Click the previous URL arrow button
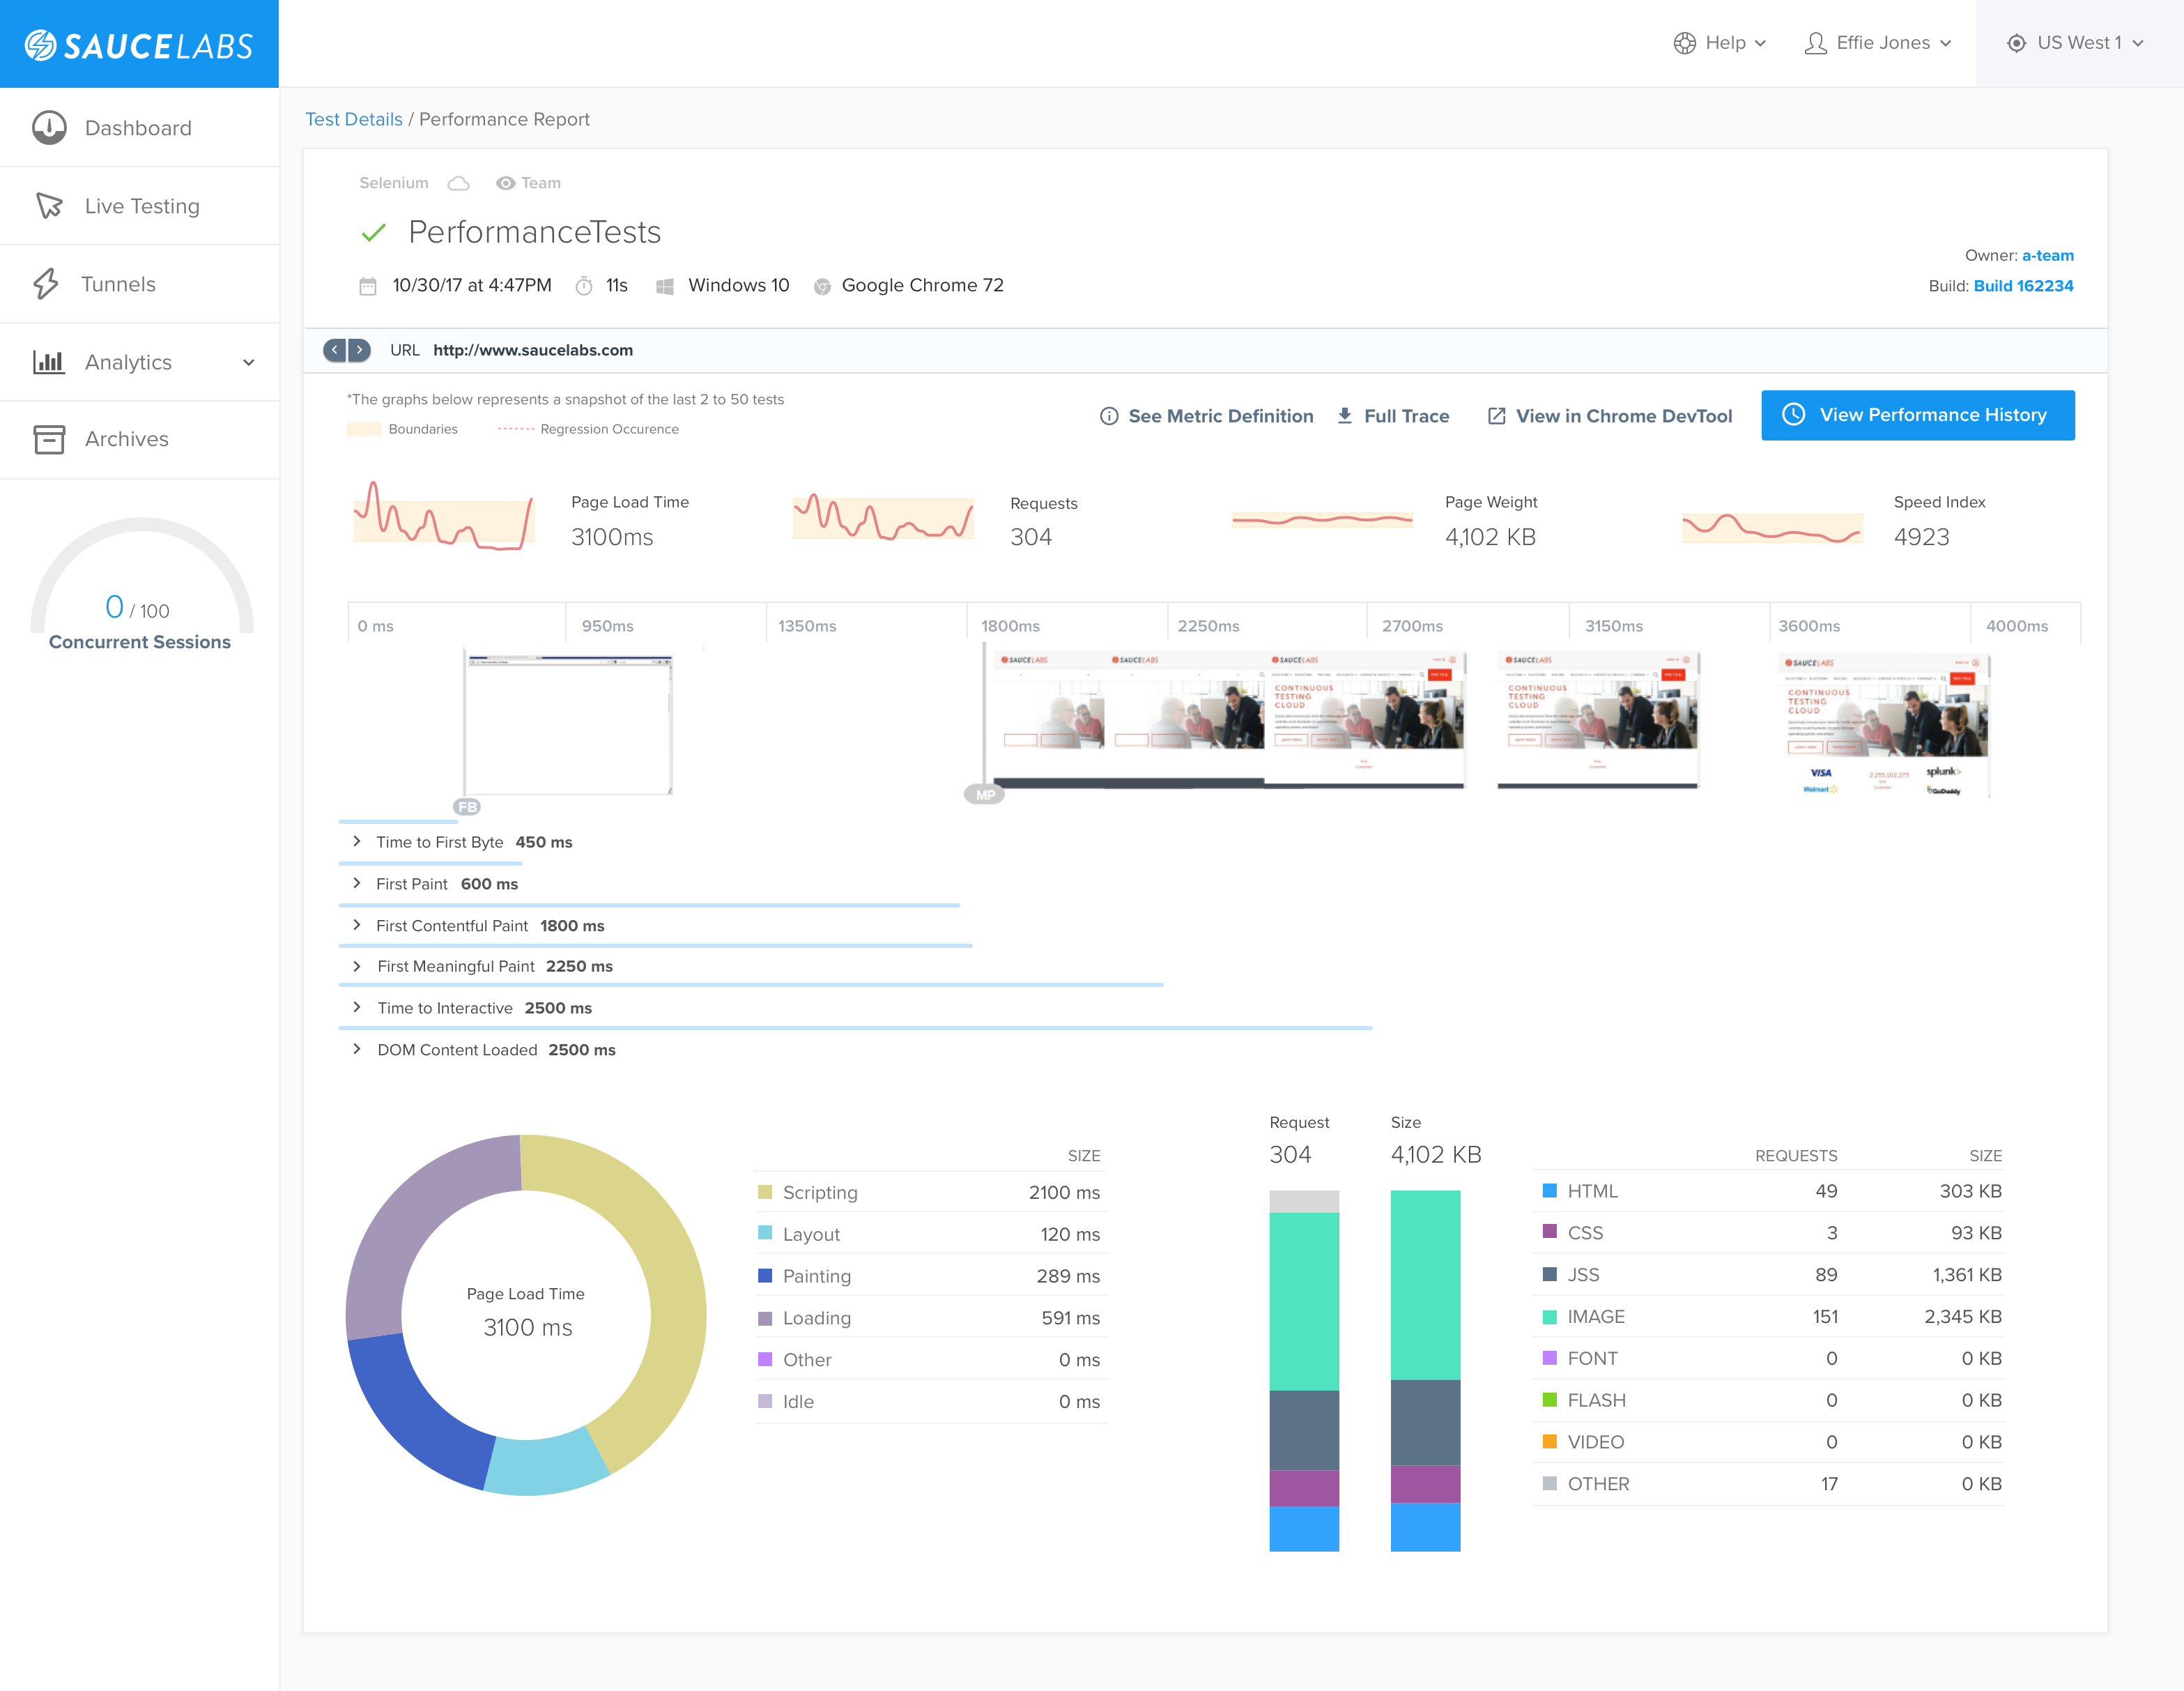Screen dimensions: 2184x1691 pyautogui.click(x=335, y=350)
